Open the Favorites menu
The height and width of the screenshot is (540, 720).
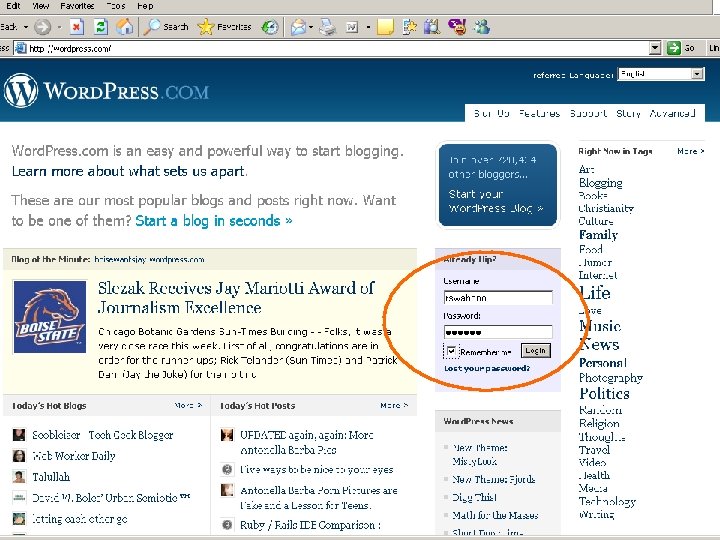pos(77,6)
